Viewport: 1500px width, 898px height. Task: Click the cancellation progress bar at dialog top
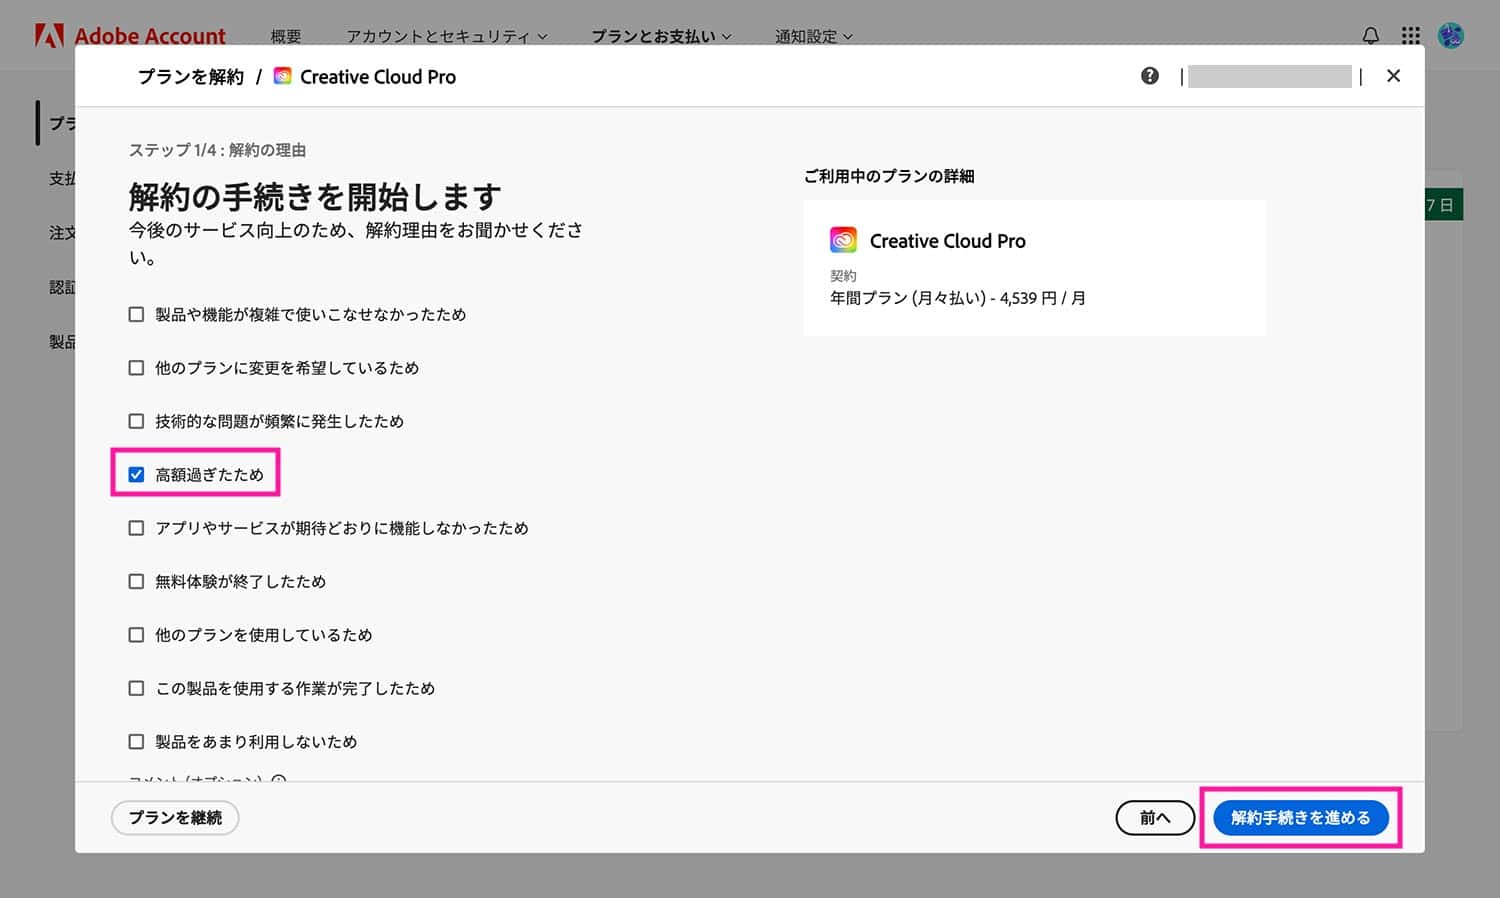(1270, 75)
